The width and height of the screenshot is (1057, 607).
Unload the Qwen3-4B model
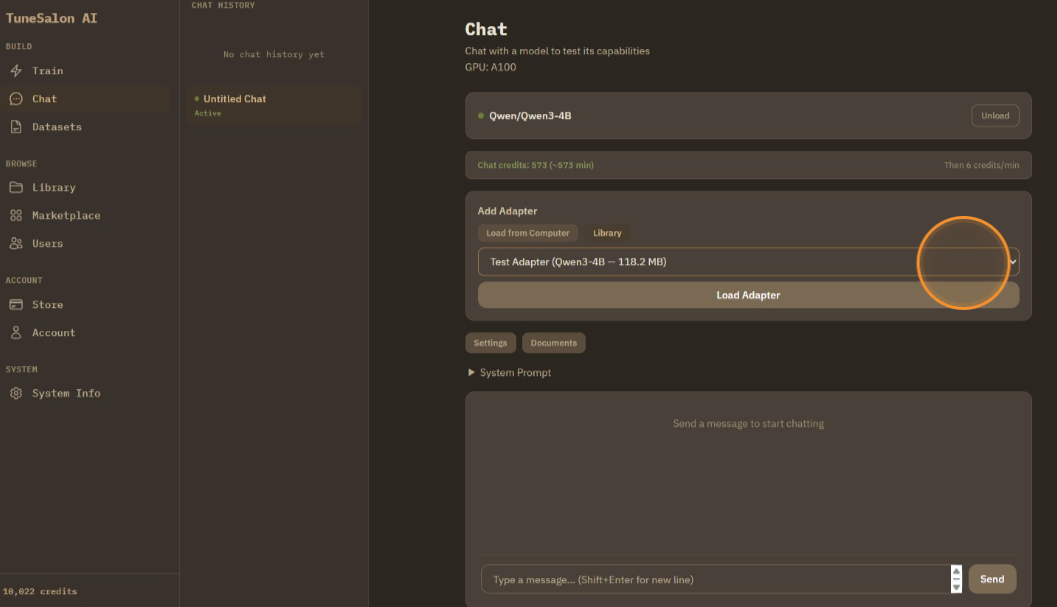coord(994,116)
